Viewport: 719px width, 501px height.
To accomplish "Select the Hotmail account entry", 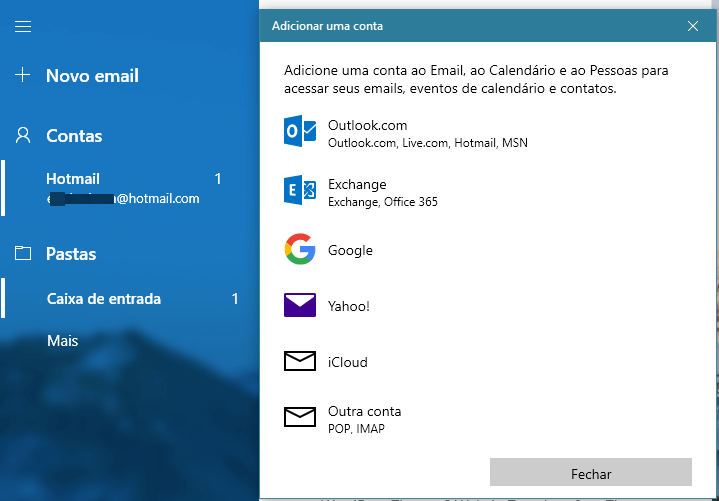I will 129,188.
